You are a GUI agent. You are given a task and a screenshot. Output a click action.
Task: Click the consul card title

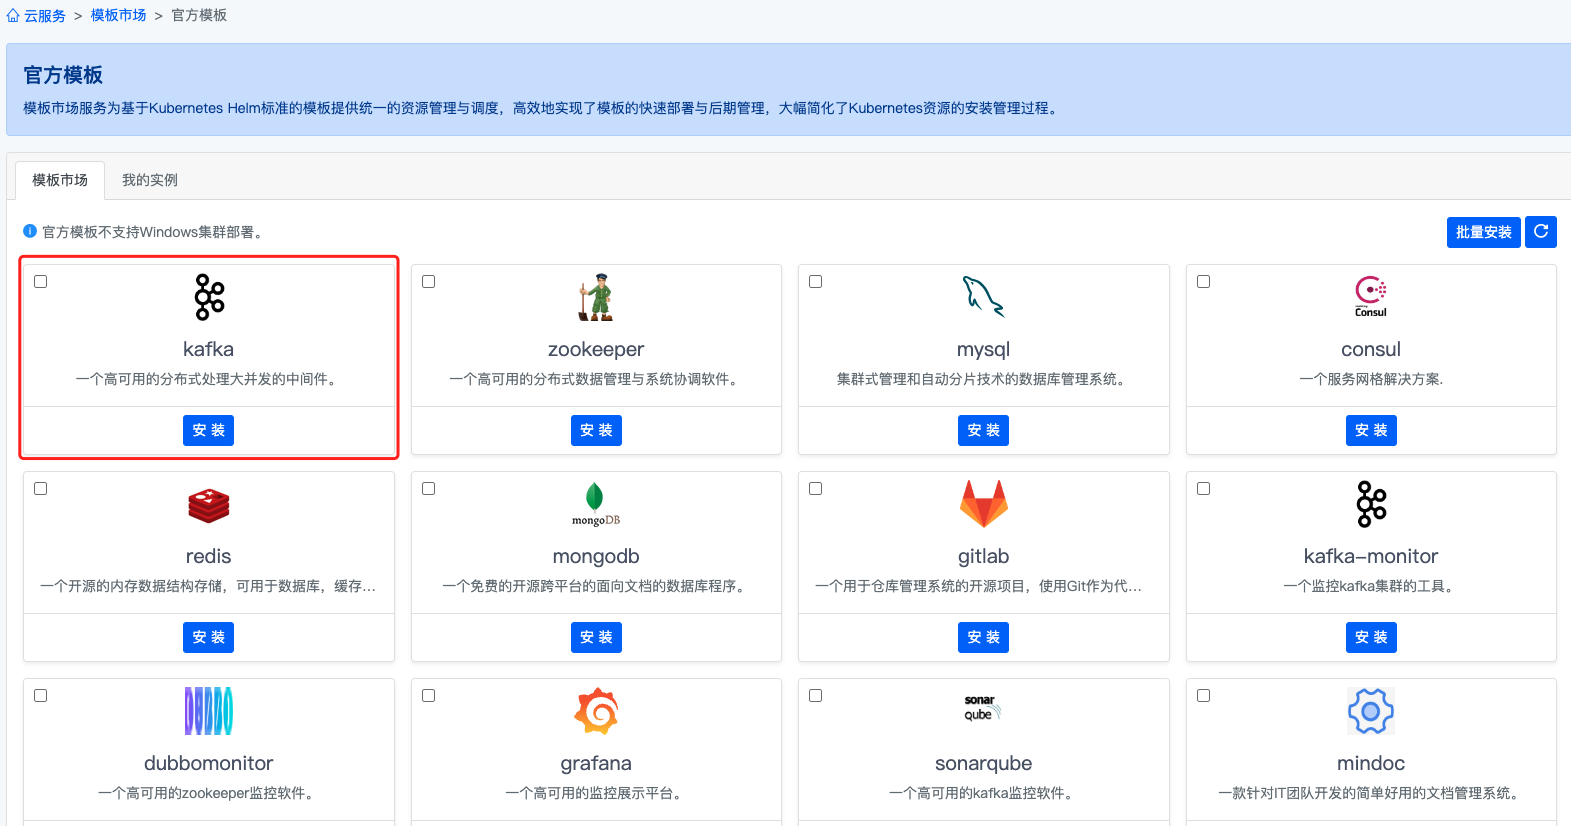click(1371, 349)
